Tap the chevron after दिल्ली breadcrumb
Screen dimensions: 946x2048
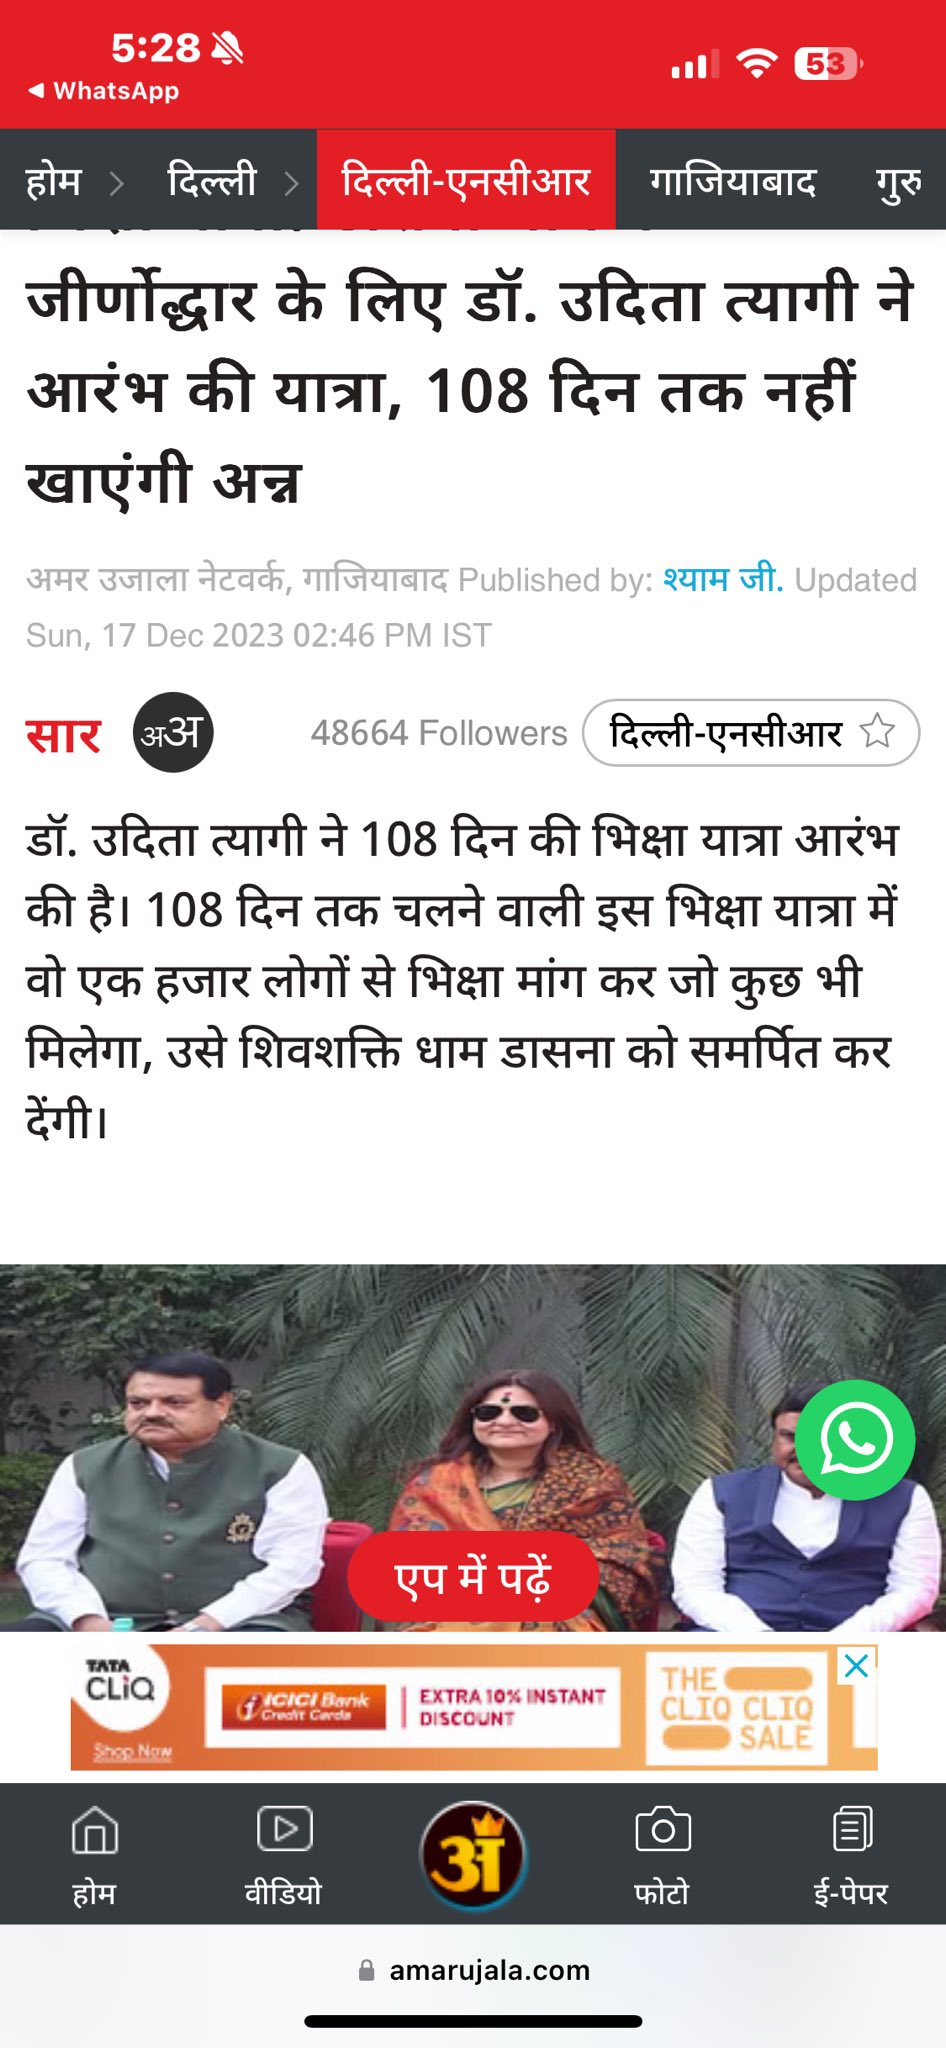click(x=291, y=183)
